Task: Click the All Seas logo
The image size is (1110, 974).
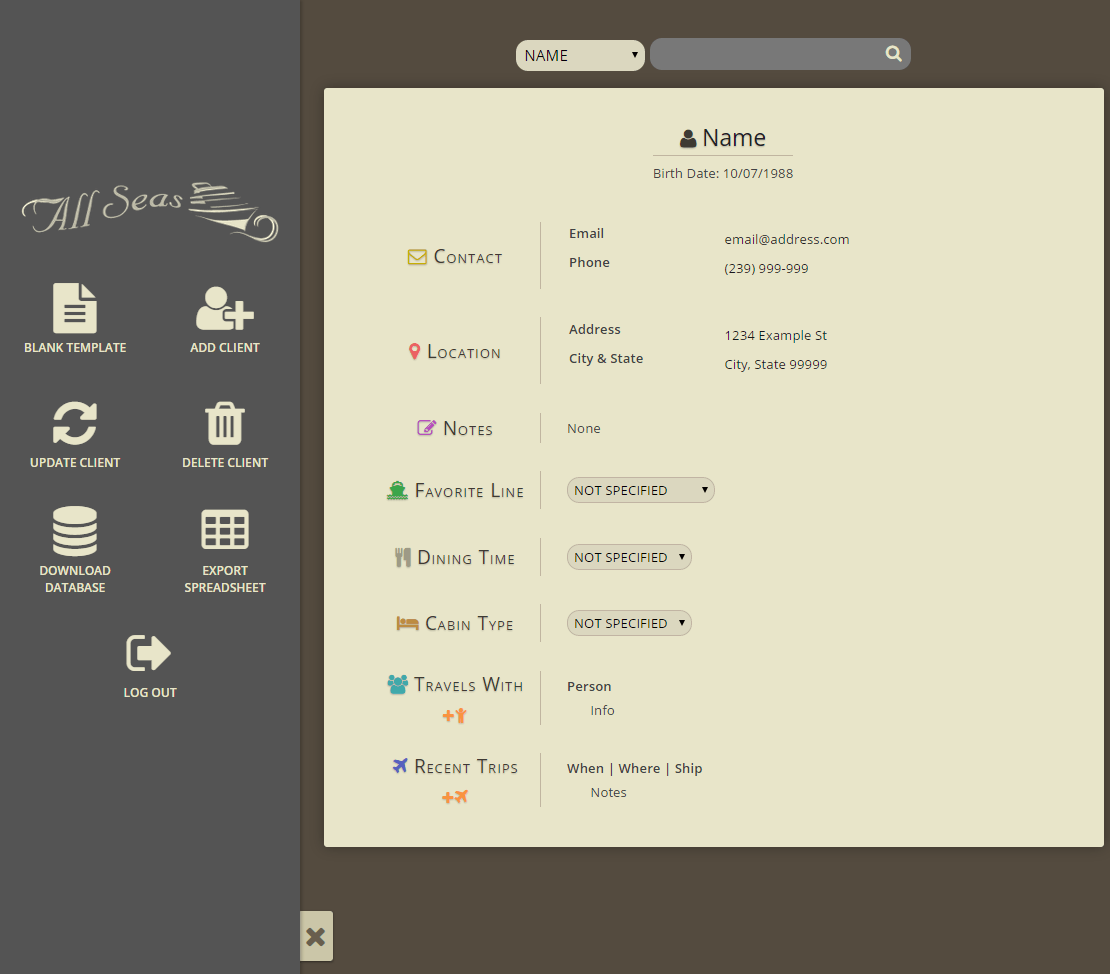Action: click(150, 210)
